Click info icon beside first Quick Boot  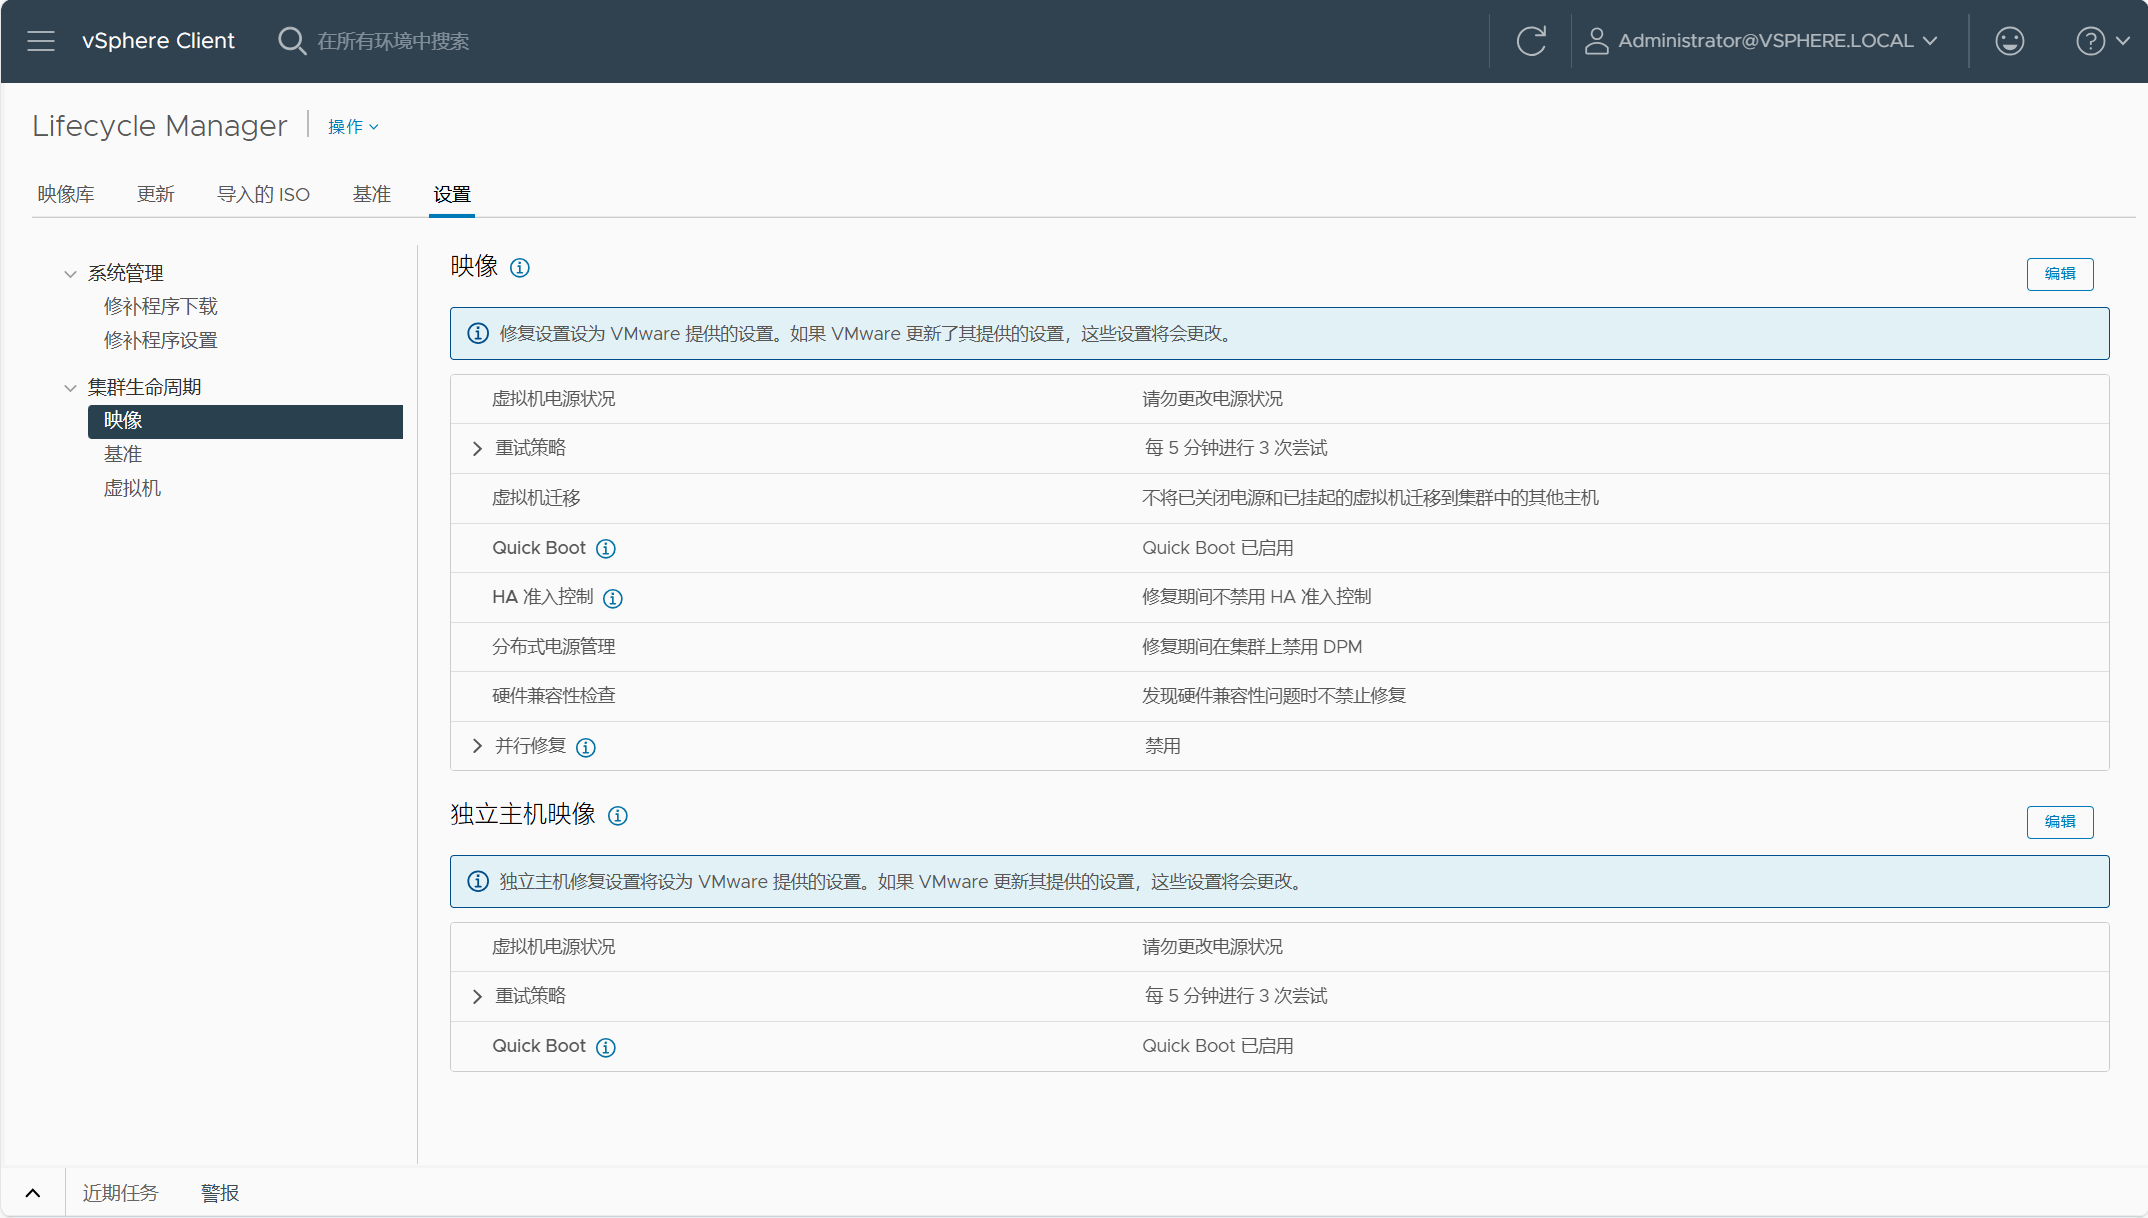pyautogui.click(x=606, y=549)
